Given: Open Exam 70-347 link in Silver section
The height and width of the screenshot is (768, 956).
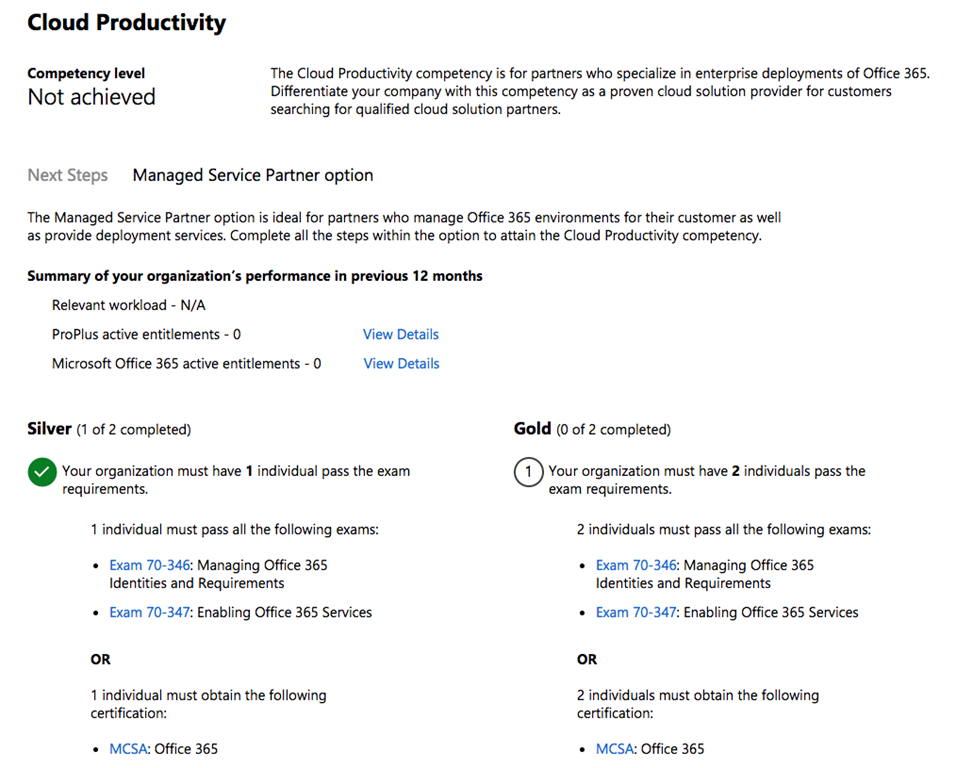Looking at the screenshot, I should [149, 612].
